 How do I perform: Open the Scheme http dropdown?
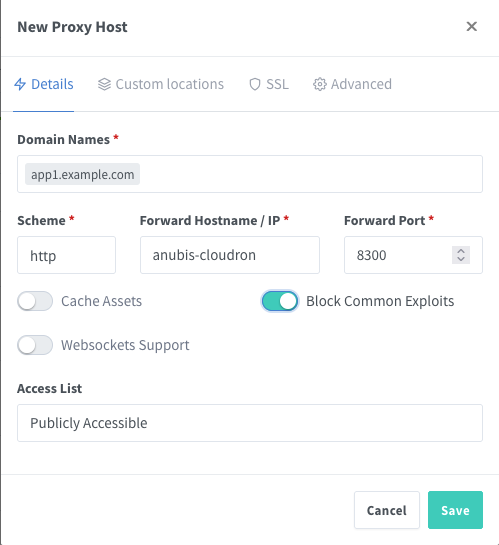click(66, 255)
